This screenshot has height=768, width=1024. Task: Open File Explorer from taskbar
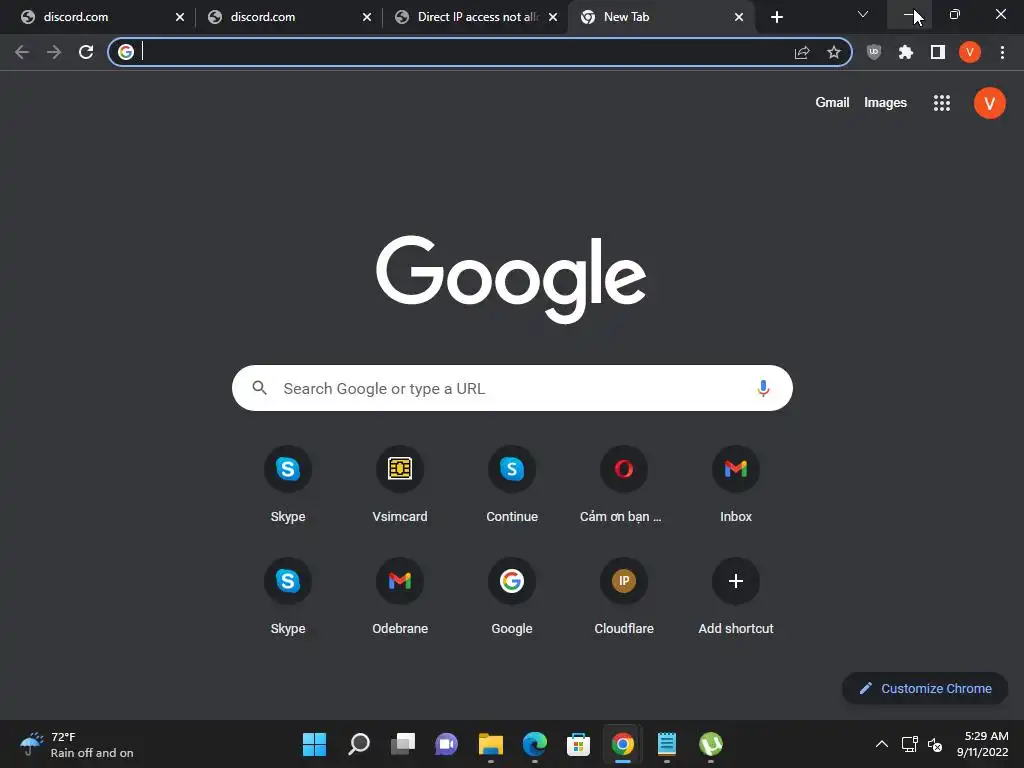pyautogui.click(x=490, y=744)
